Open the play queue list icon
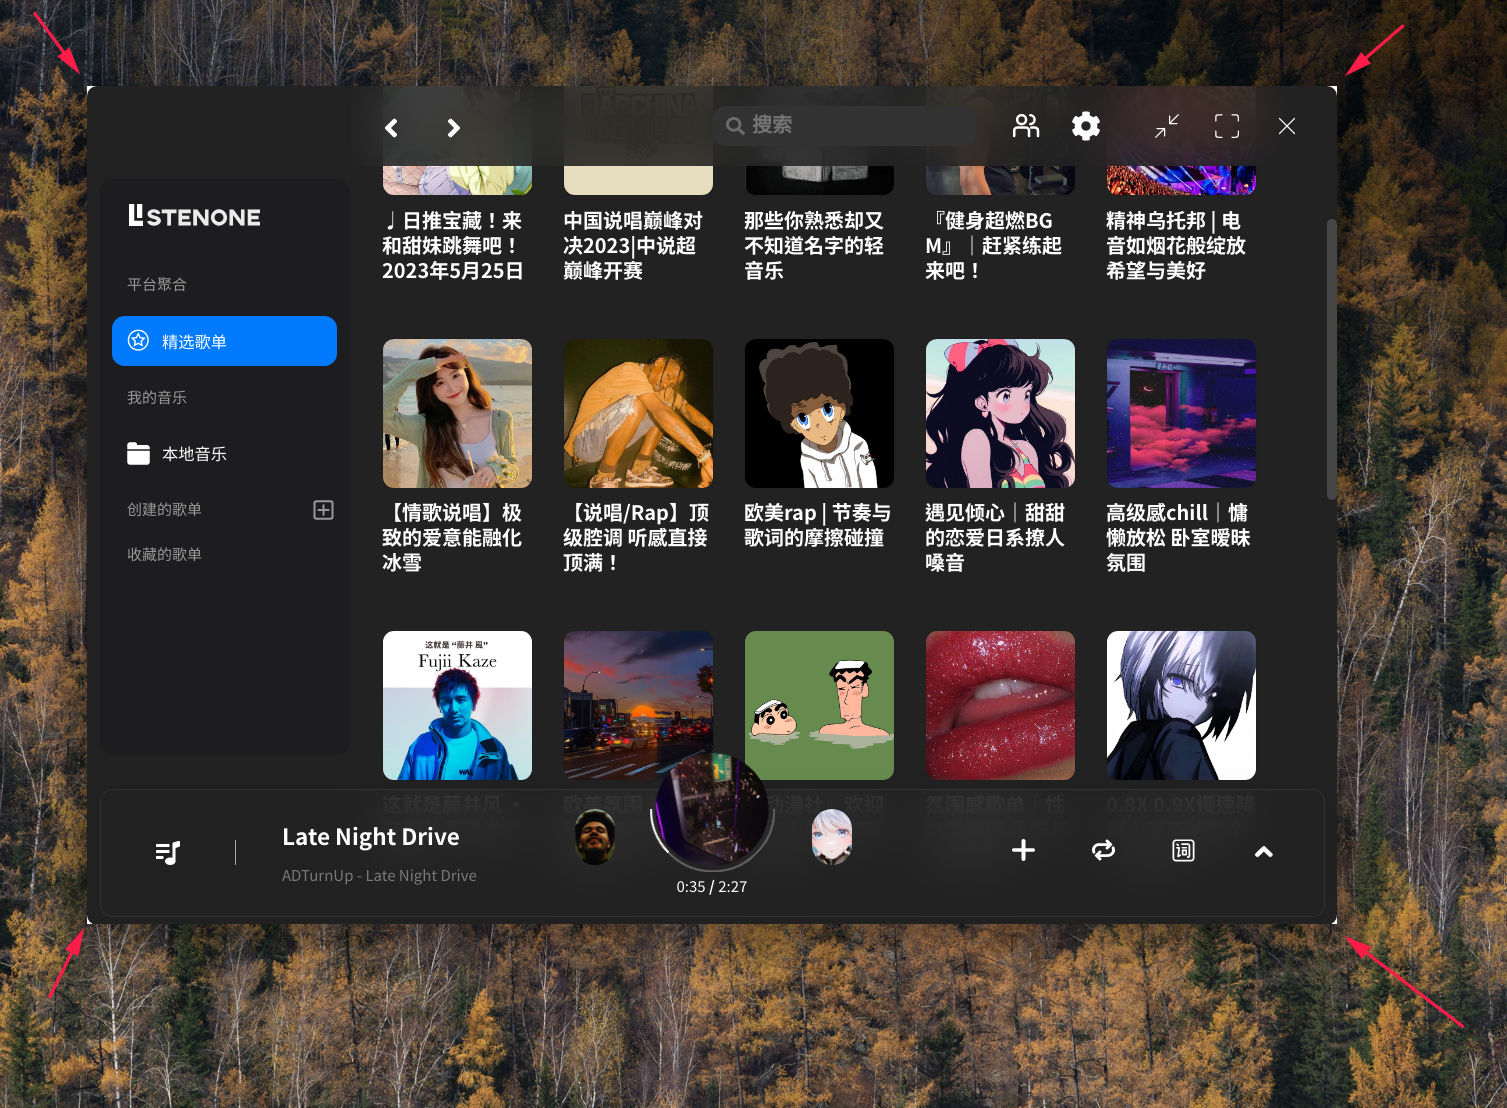Viewport: 1507px width, 1108px height. (168, 852)
